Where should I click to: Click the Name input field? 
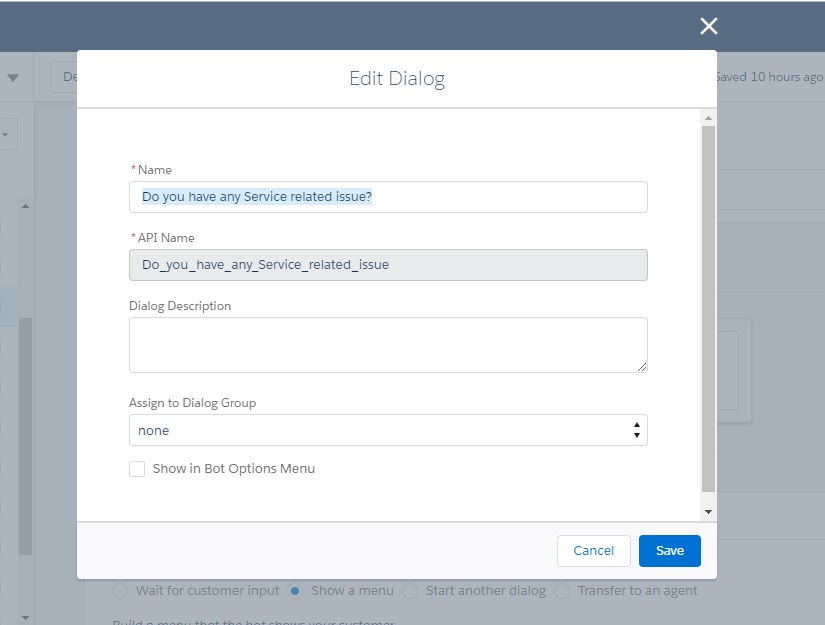click(388, 197)
